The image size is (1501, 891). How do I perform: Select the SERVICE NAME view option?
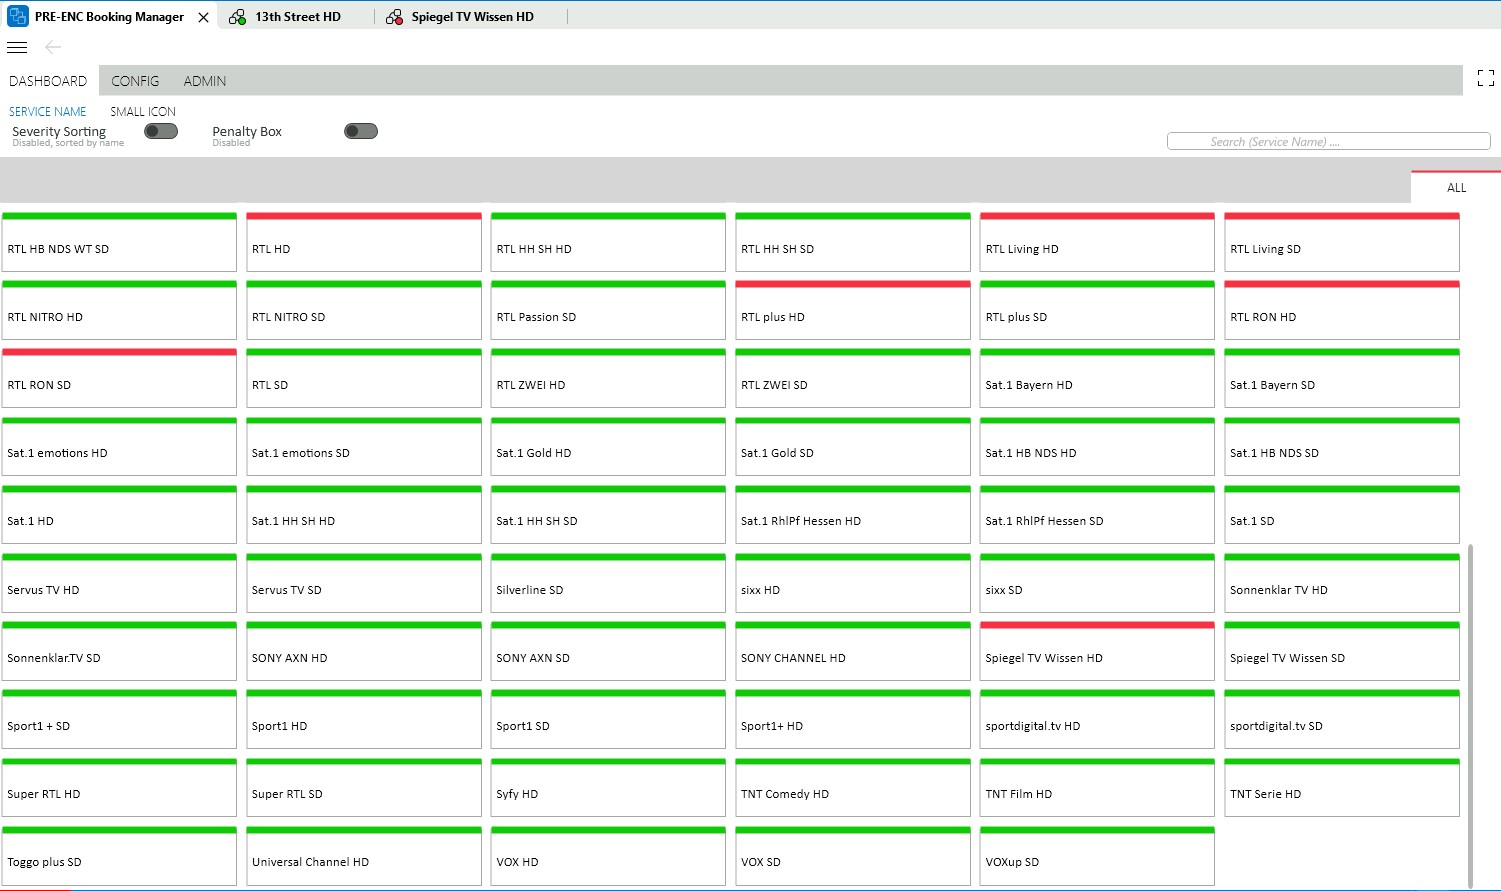point(47,112)
